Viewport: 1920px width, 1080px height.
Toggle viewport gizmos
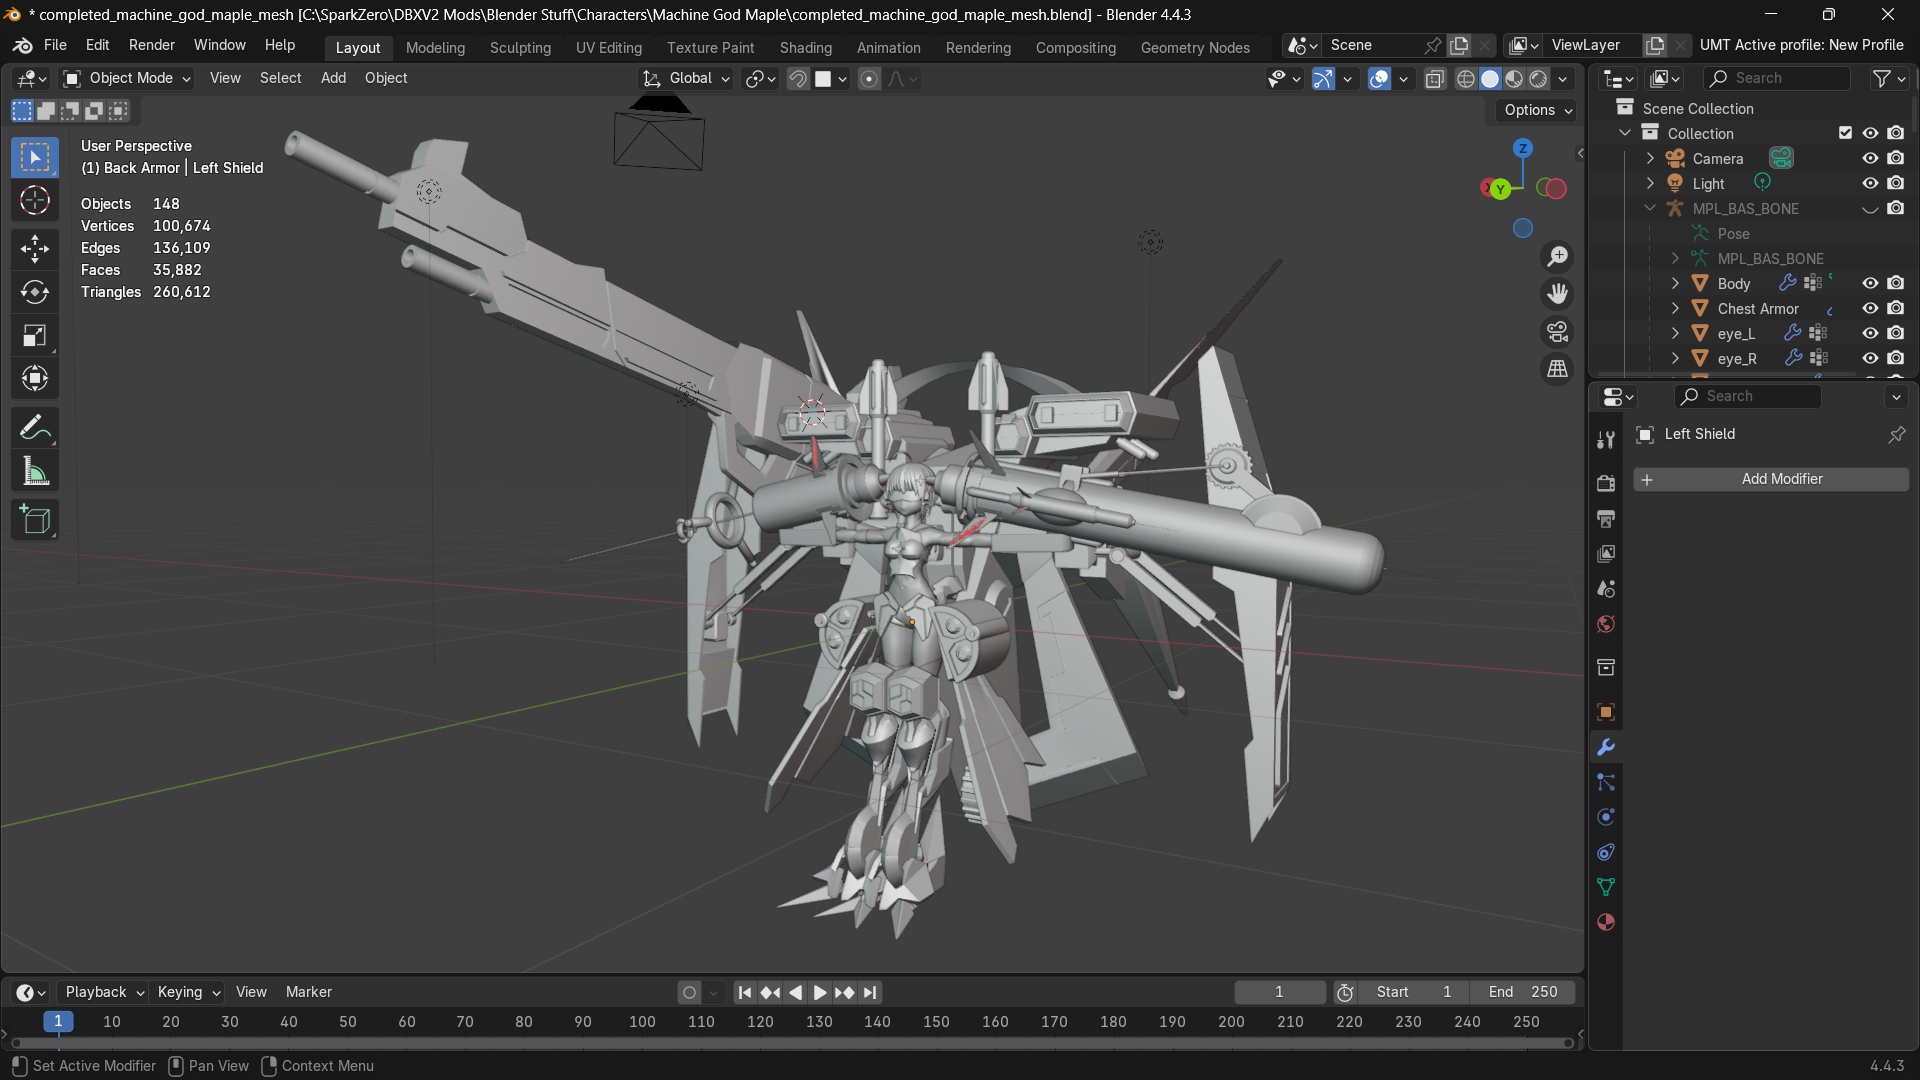(x=1323, y=79)
